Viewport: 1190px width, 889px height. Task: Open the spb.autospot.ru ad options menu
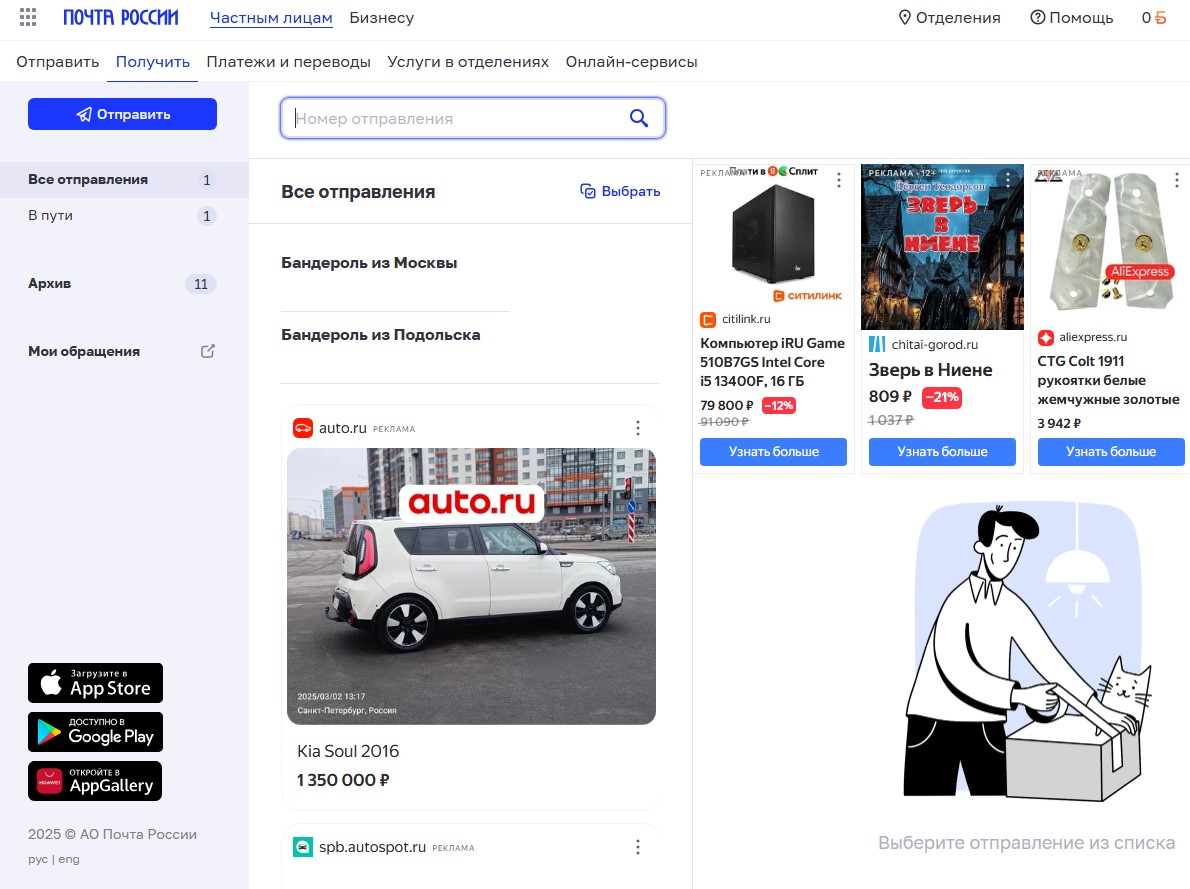(x=638, y=847)
